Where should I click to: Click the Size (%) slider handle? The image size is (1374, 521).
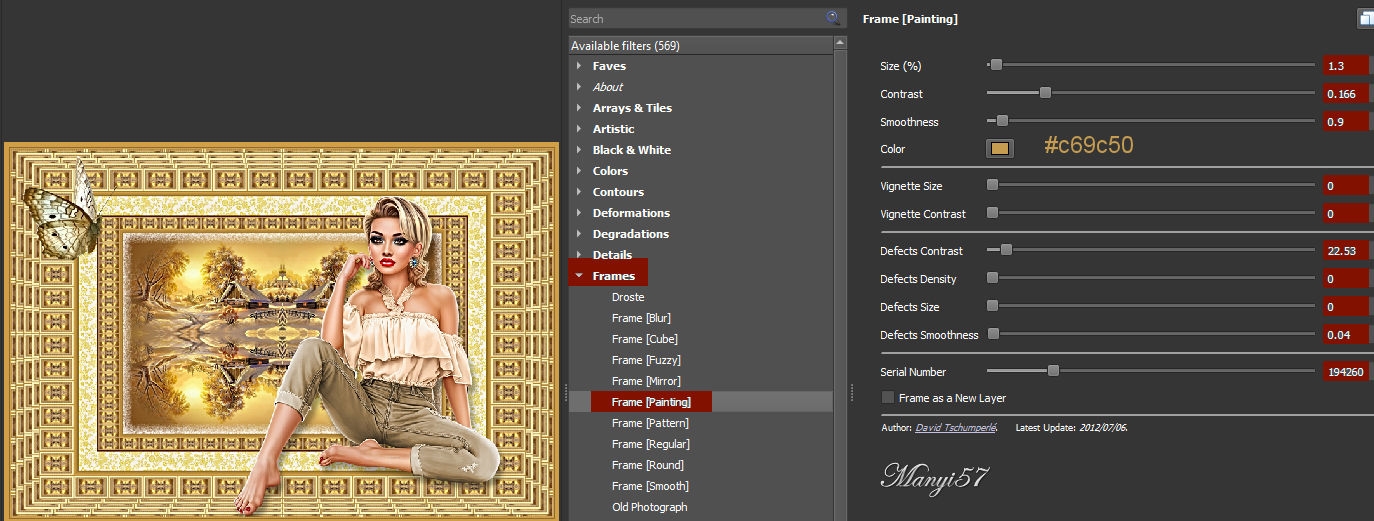[995, 65]
